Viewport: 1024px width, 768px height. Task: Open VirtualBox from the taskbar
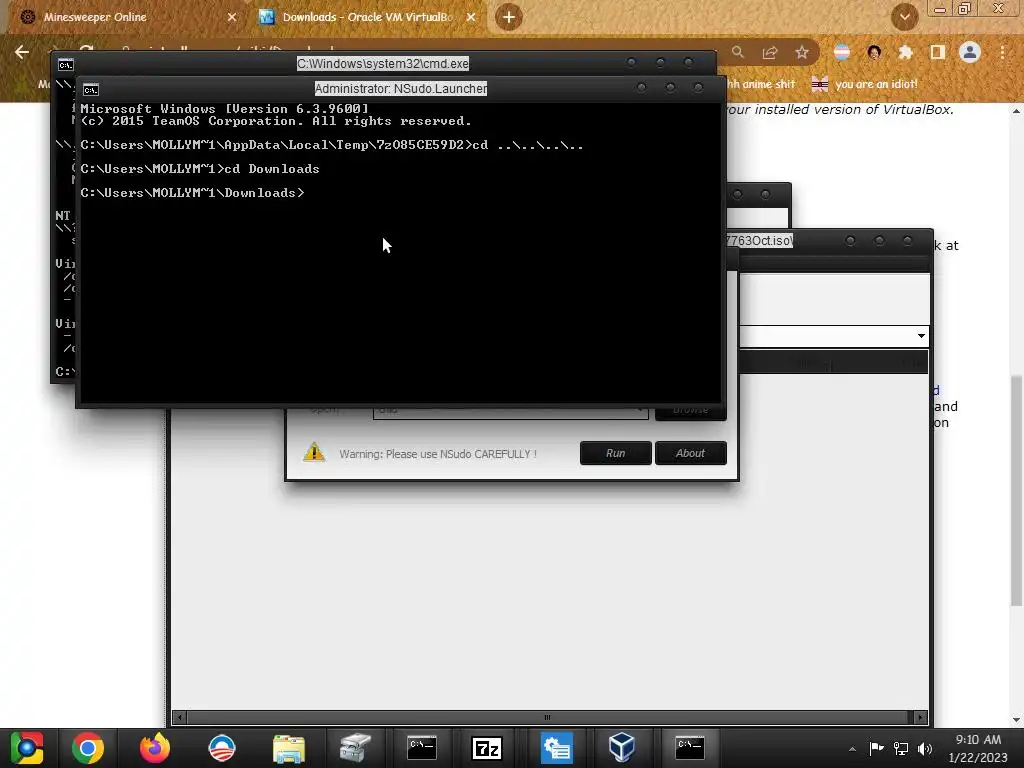[x=621, y=748]
